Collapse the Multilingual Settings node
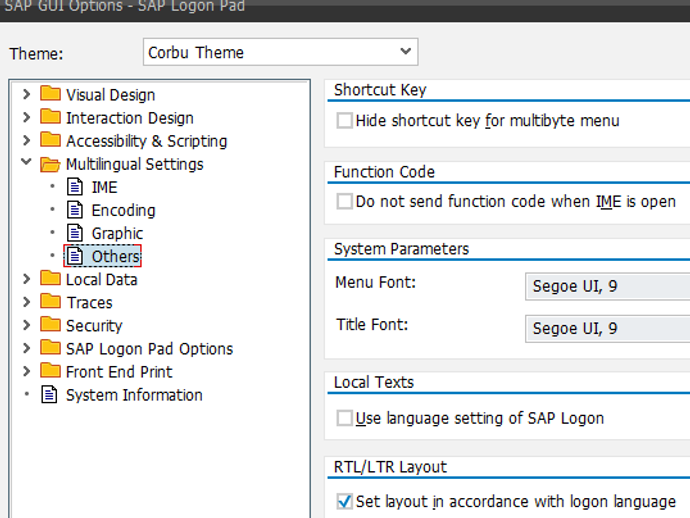 [26, 164]
